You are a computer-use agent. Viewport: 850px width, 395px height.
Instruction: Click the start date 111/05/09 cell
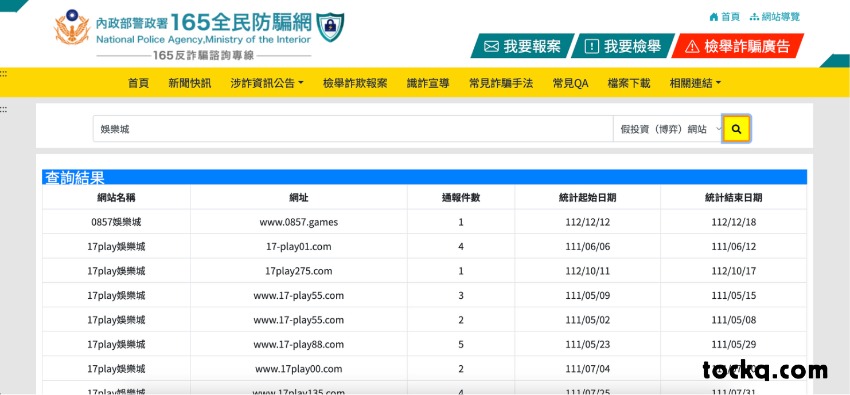(588, 295)
